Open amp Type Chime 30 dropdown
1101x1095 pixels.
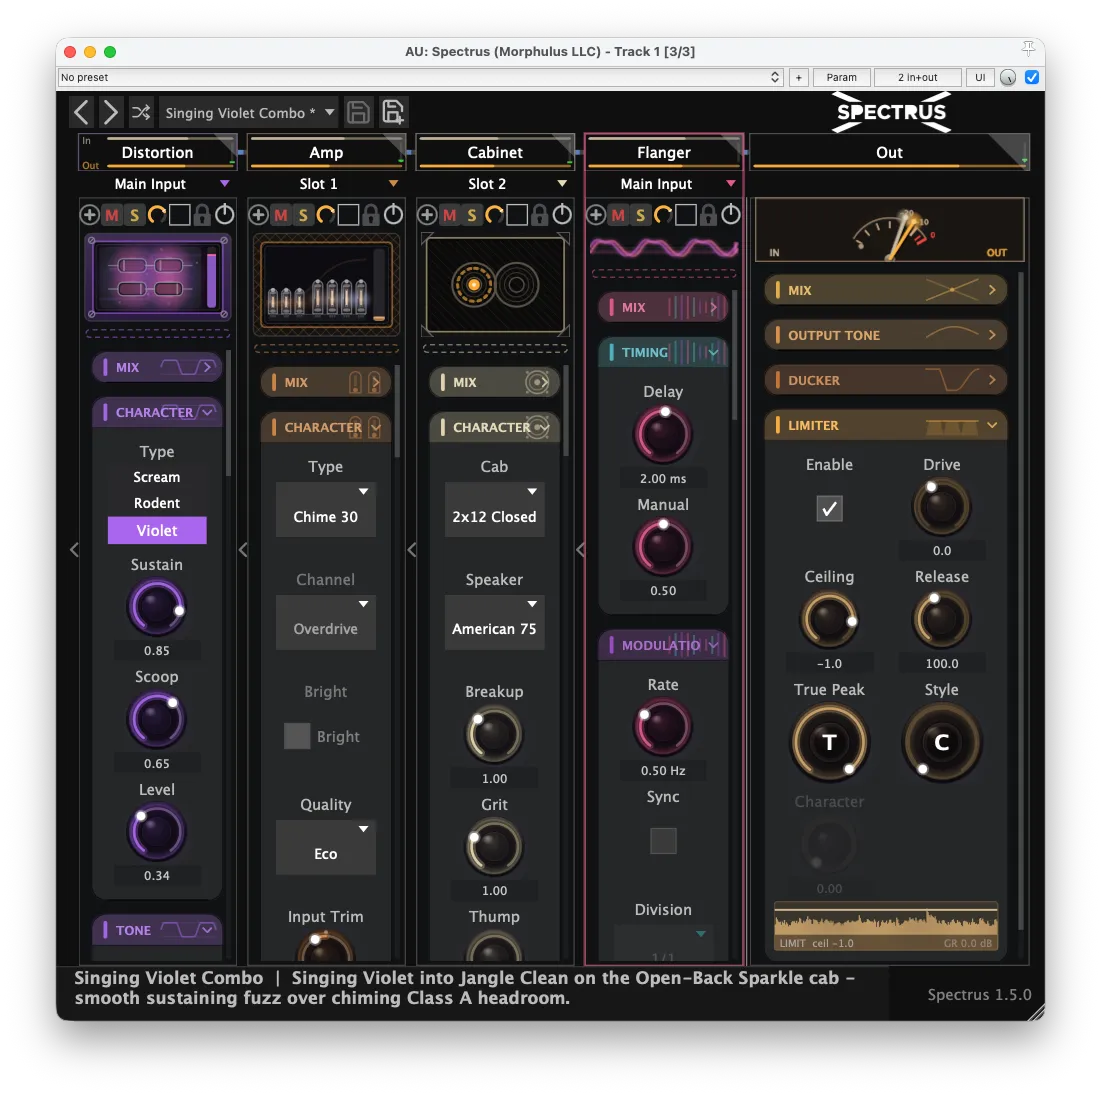pyautogui.click(x=326, y=510)
